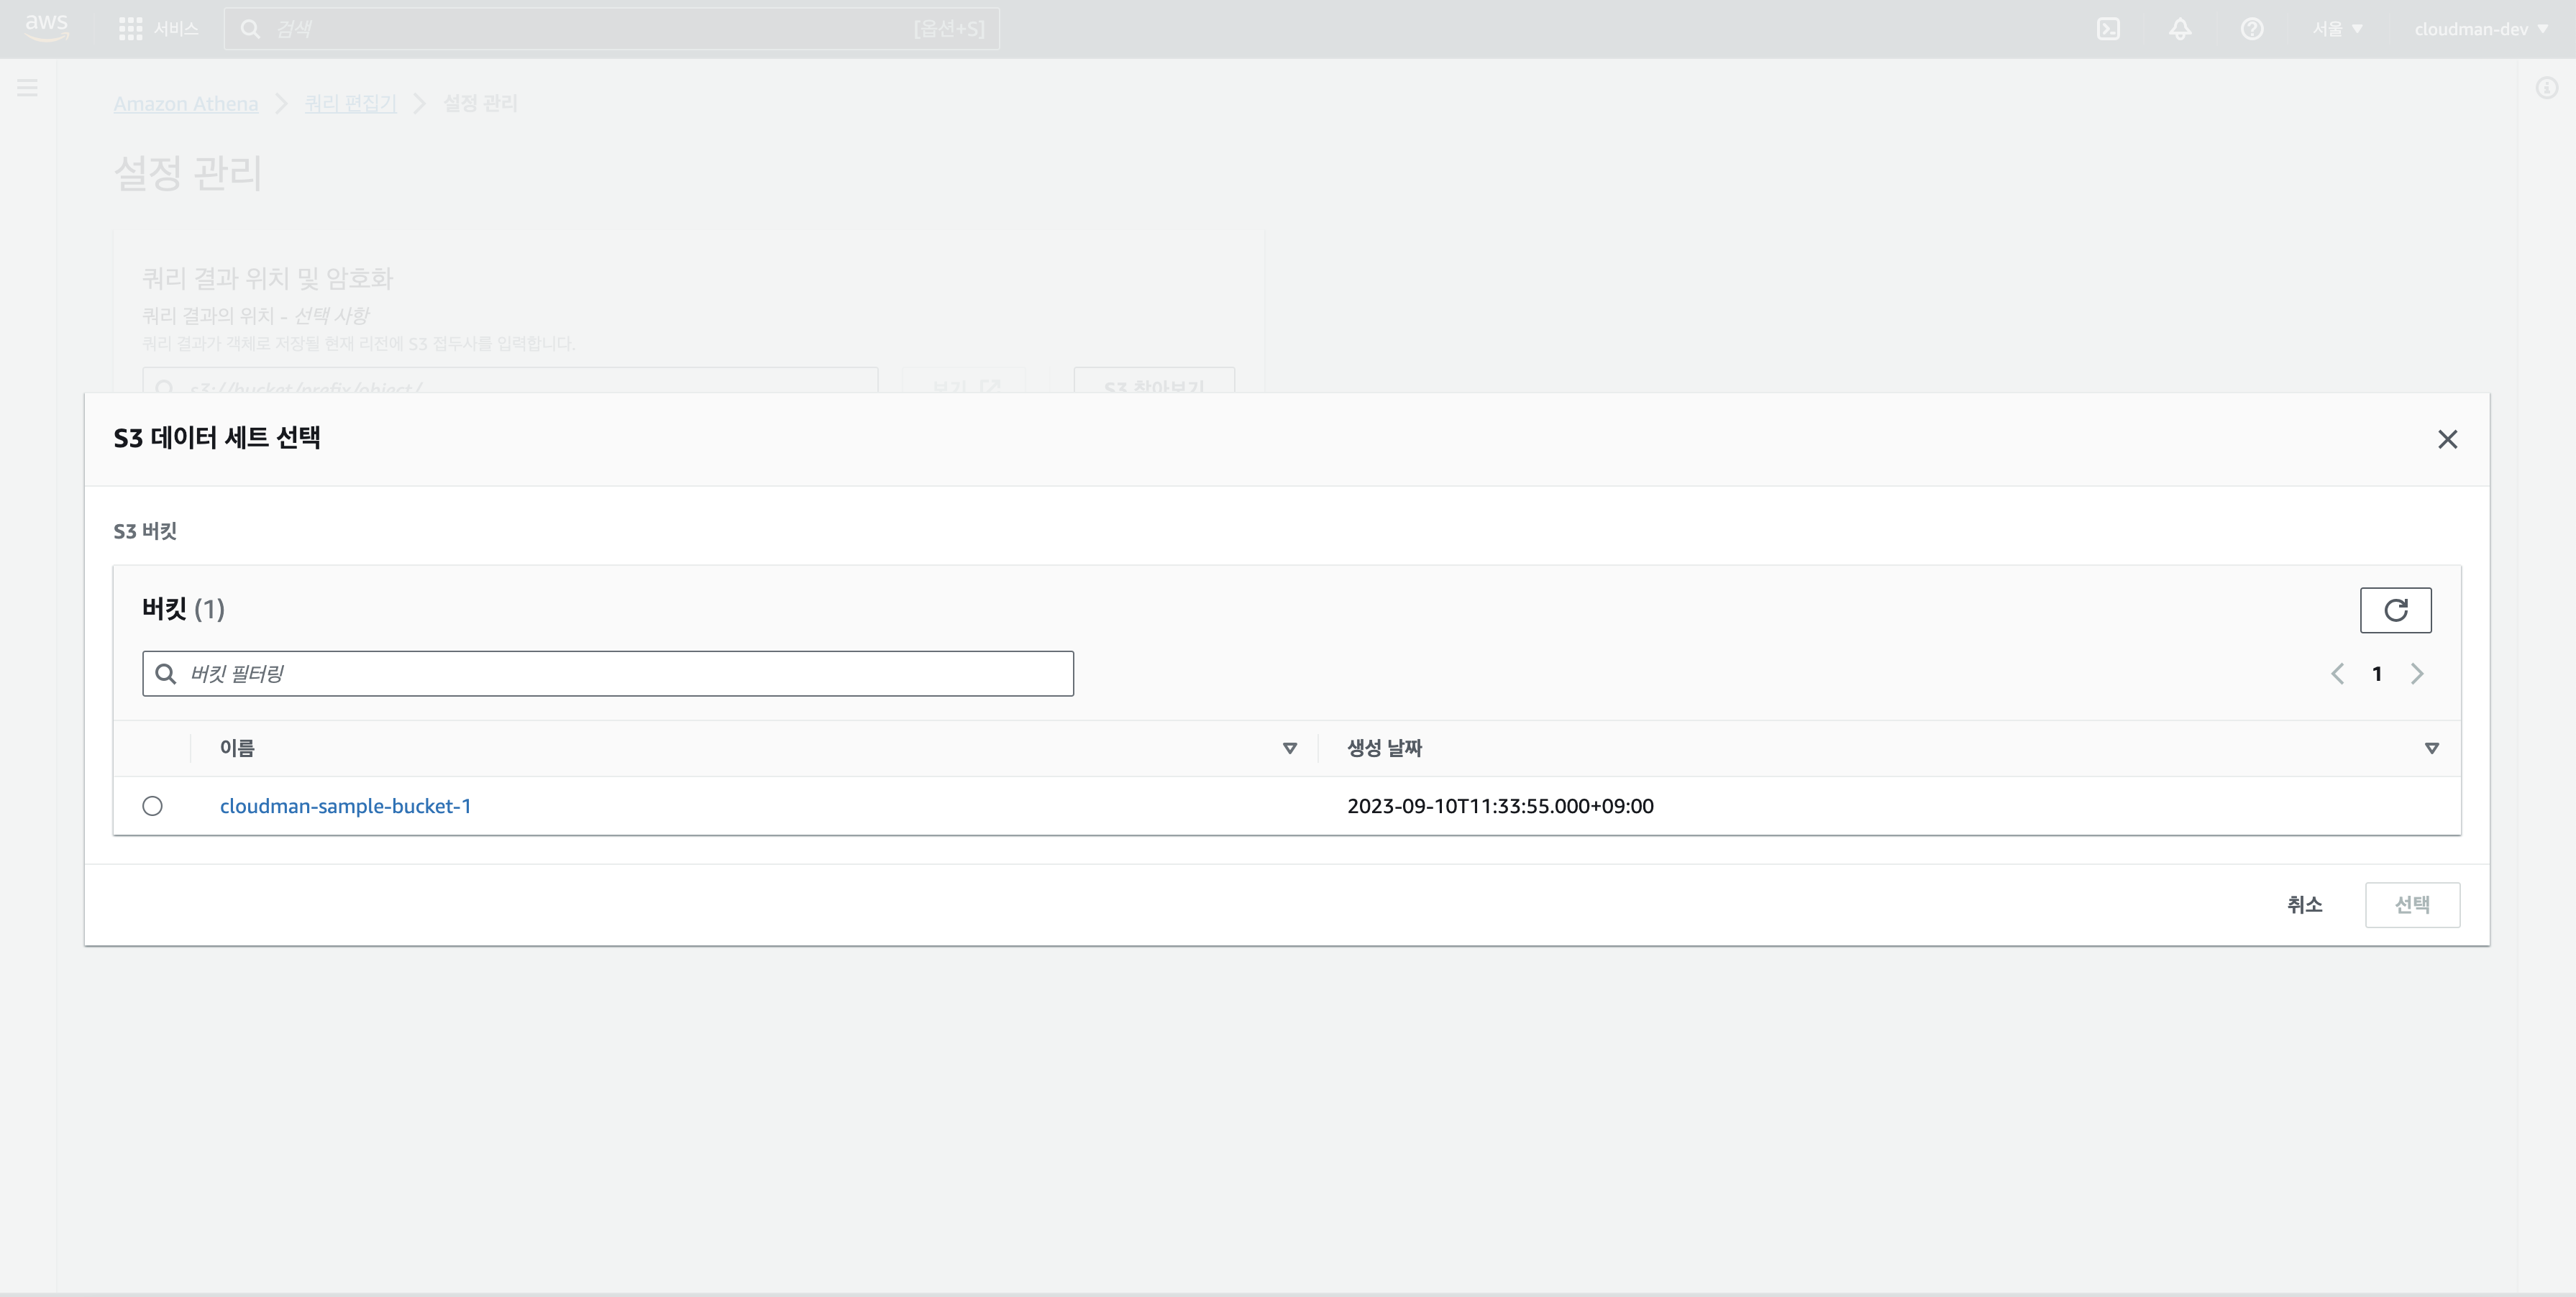Open AWS CloudShell icon in top bar

[x=2108, y=29]
